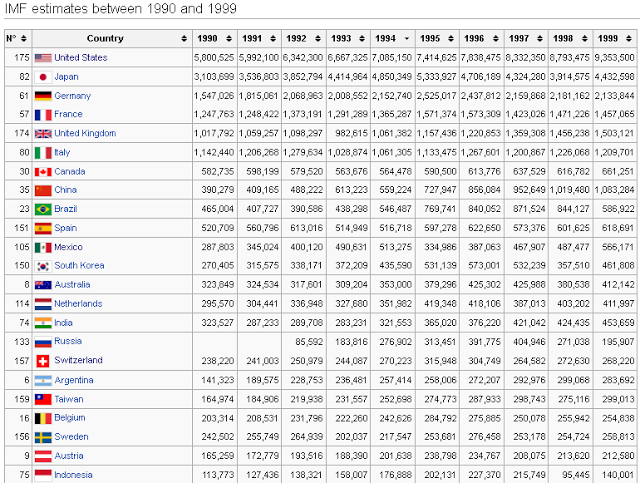Viewport: 640px width, 483px height.
Task: Open the Germany link
Action: (73, 96)
